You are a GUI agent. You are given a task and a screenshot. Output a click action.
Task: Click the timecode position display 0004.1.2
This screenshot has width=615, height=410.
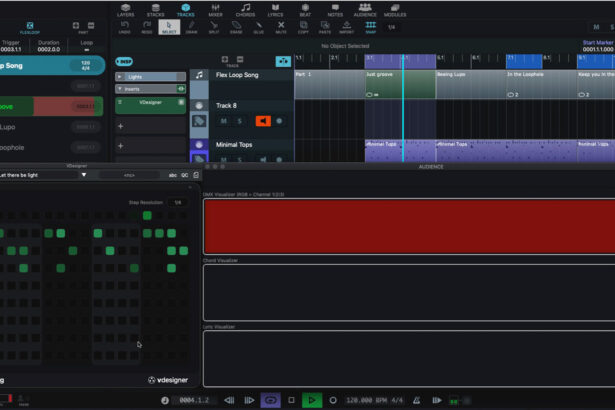pos(195,400)
